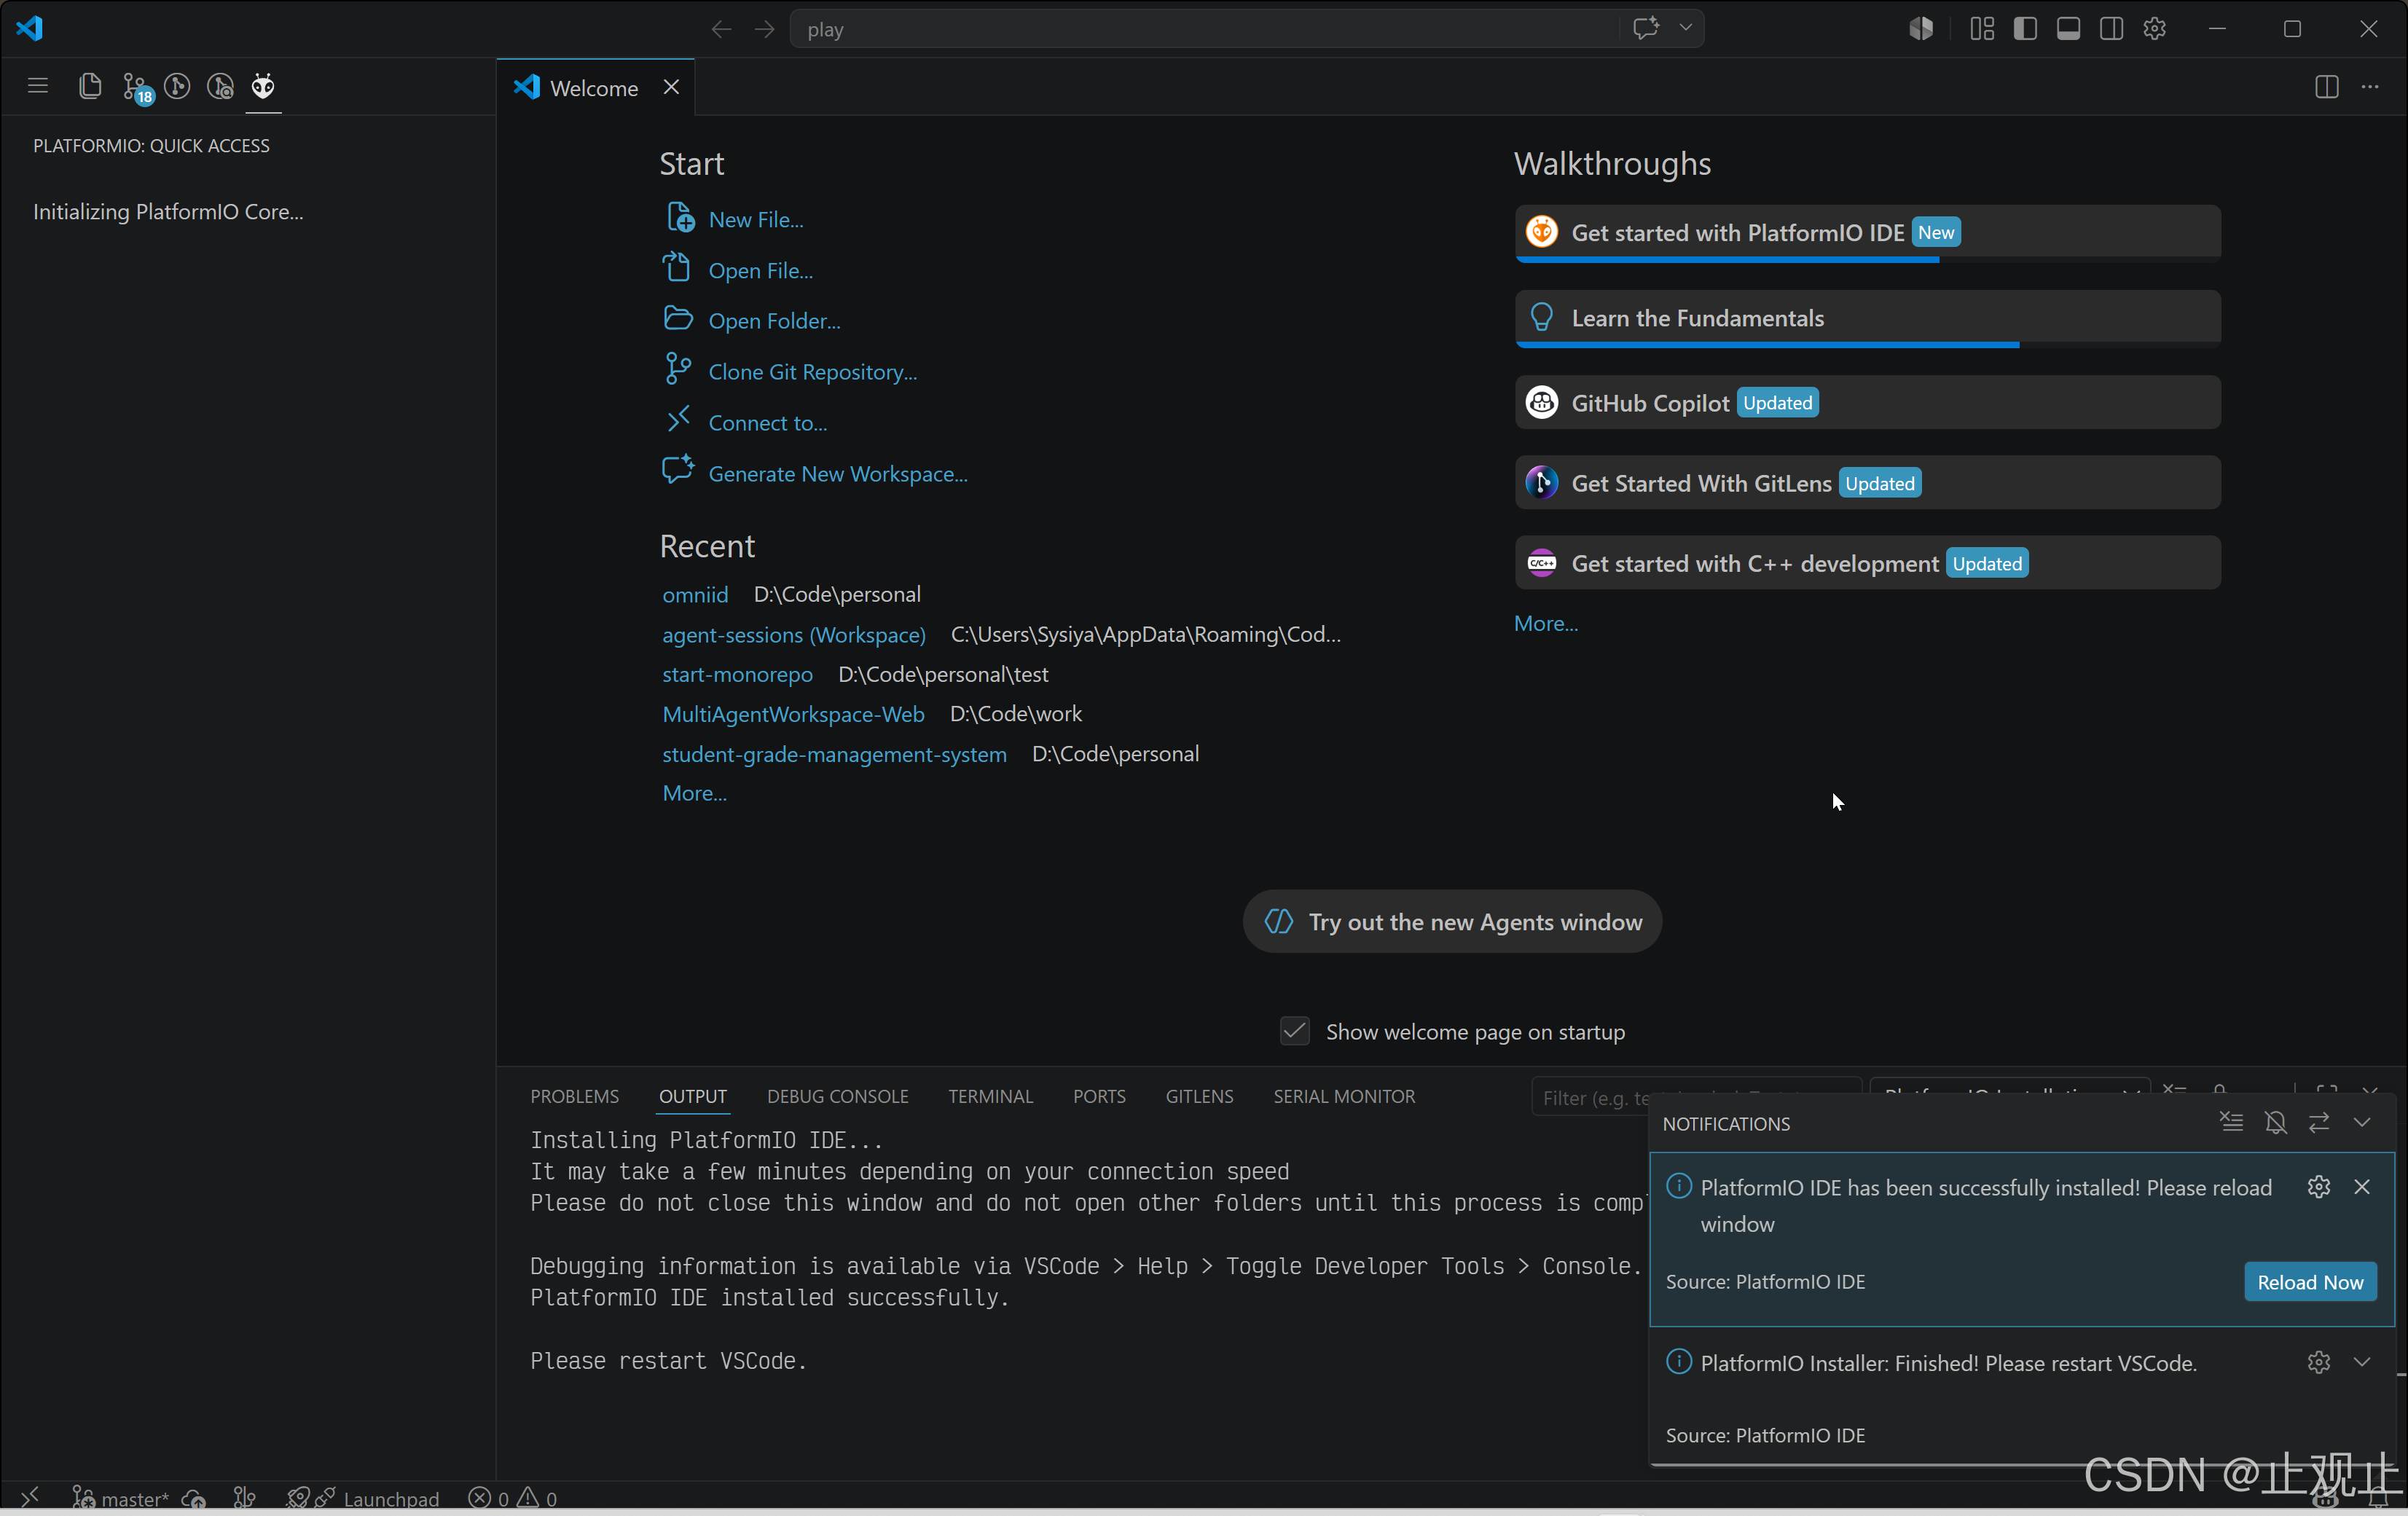
Task: Open GitLens Inspect view in activity bar
Action: coord(220,86)
